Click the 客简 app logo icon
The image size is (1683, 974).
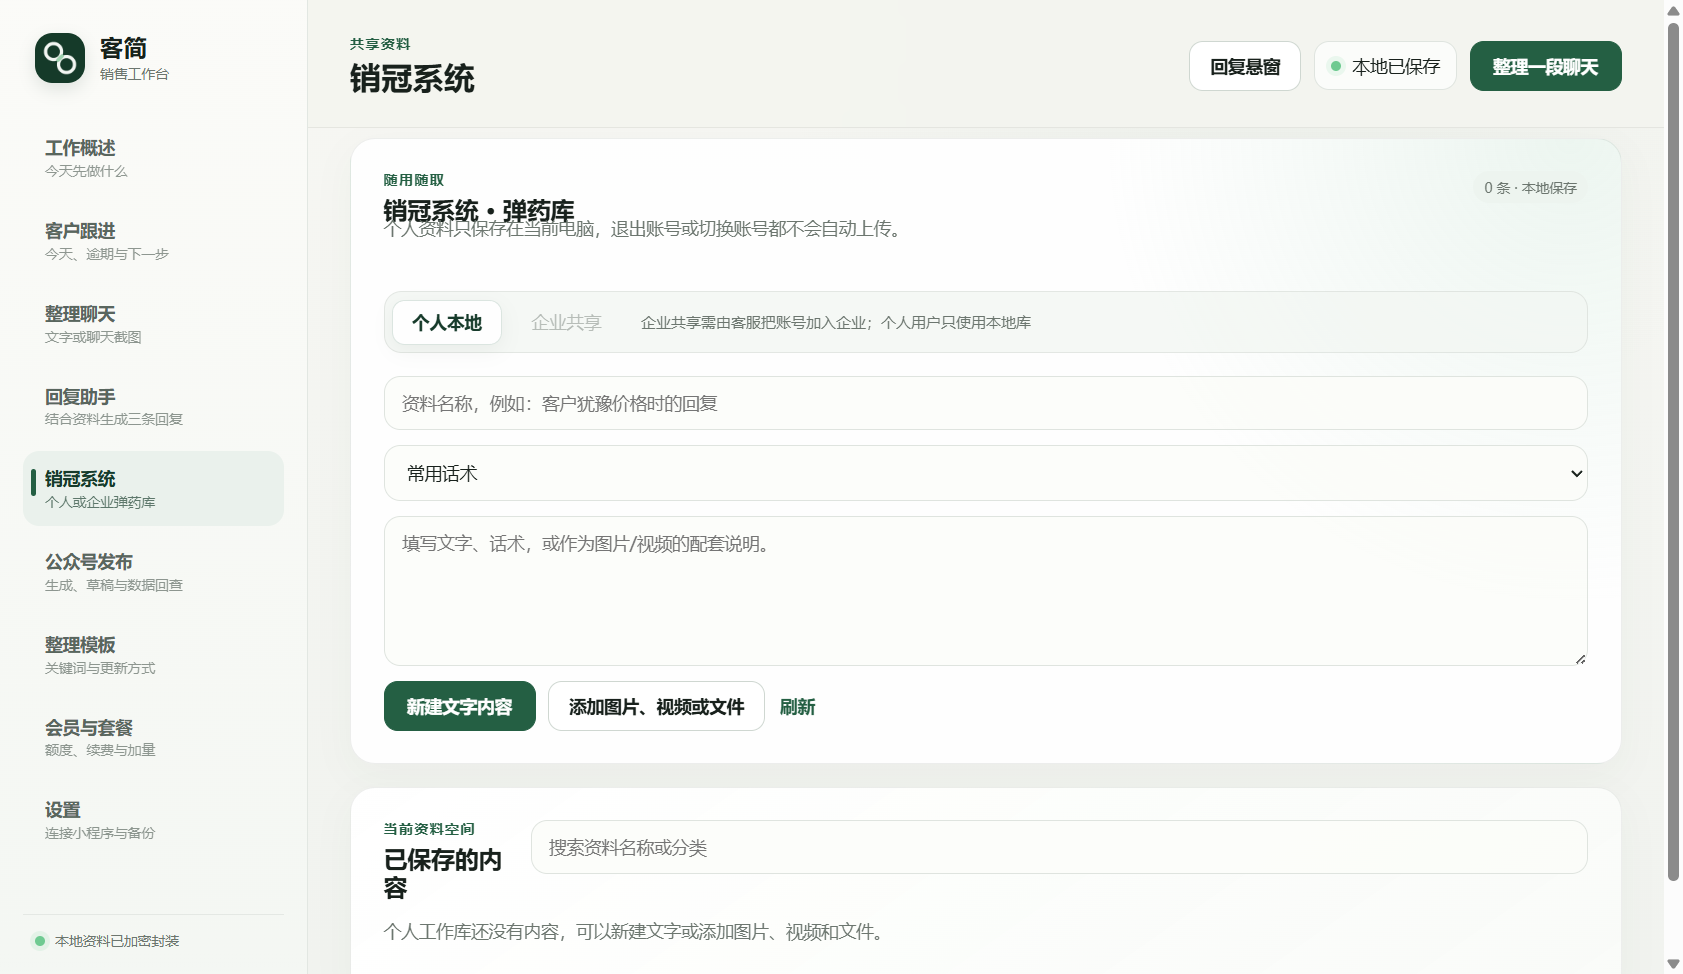(x=60, y=58)
